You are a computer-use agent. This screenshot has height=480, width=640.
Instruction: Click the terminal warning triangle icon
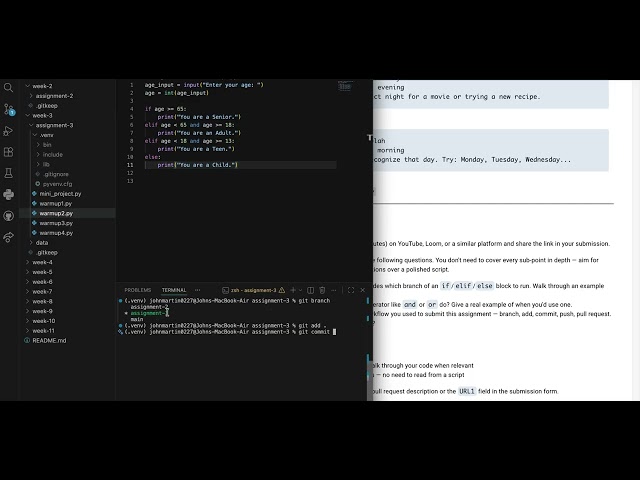[x=282, y=290]
